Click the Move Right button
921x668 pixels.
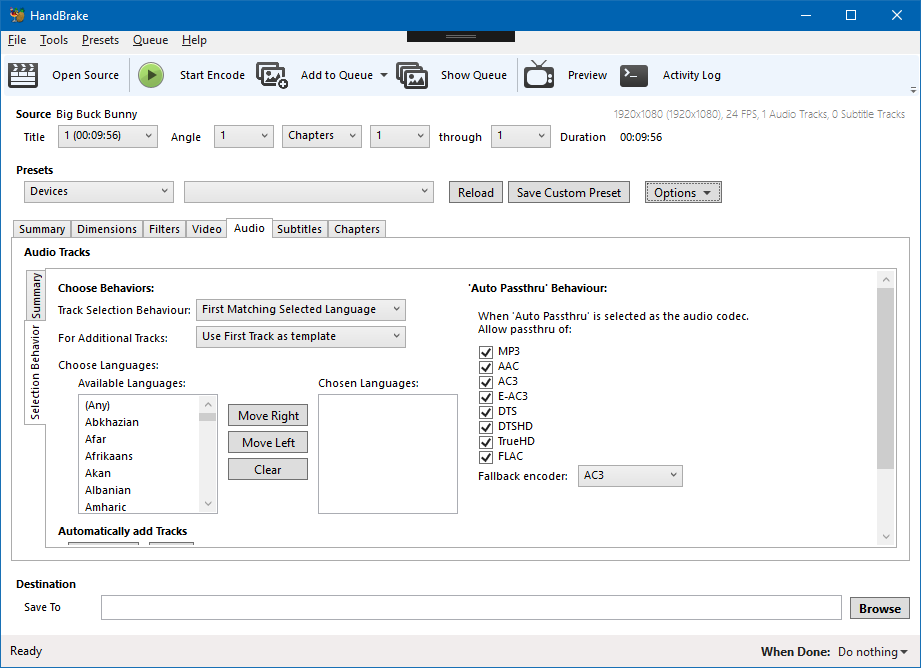[x=268, y=416]
